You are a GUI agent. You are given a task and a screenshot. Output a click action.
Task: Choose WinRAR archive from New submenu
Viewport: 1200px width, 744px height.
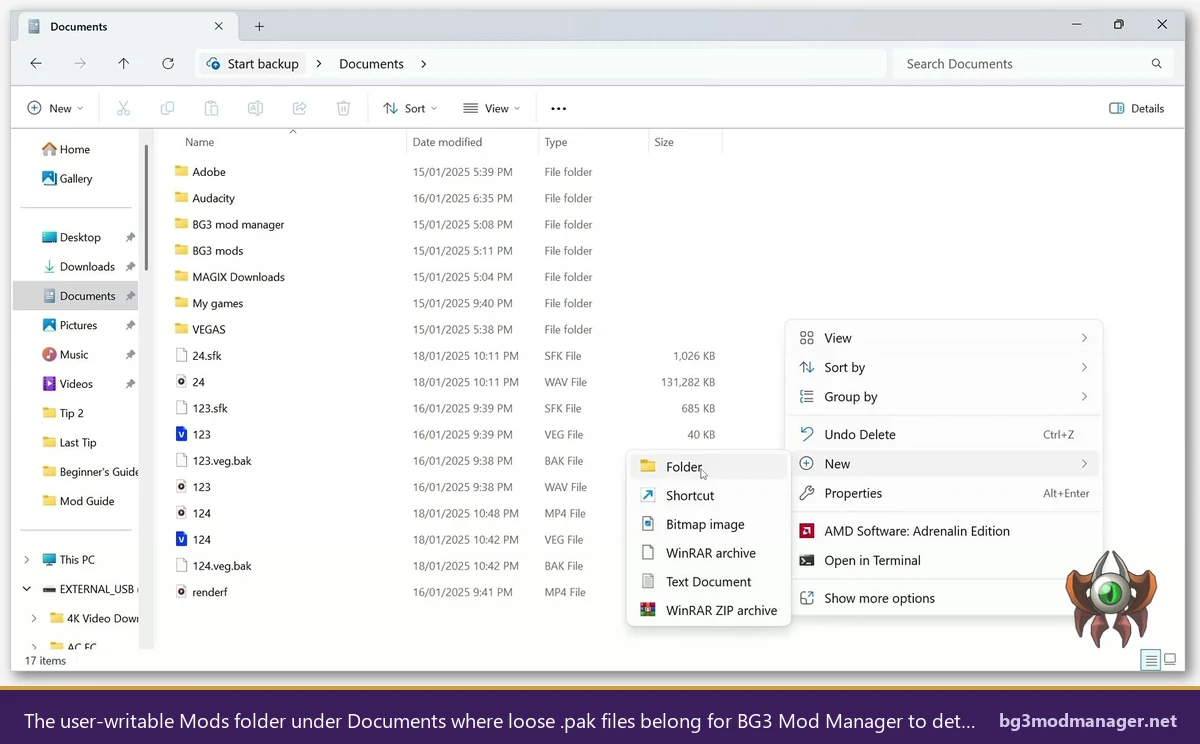(x=708, y=553)
